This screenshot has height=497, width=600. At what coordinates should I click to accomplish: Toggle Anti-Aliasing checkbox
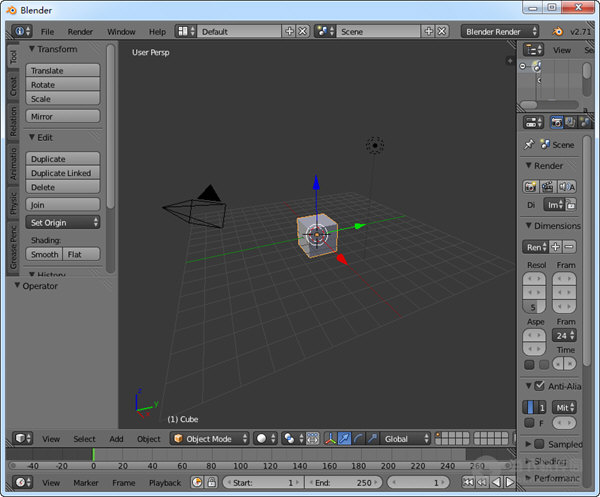540,386
